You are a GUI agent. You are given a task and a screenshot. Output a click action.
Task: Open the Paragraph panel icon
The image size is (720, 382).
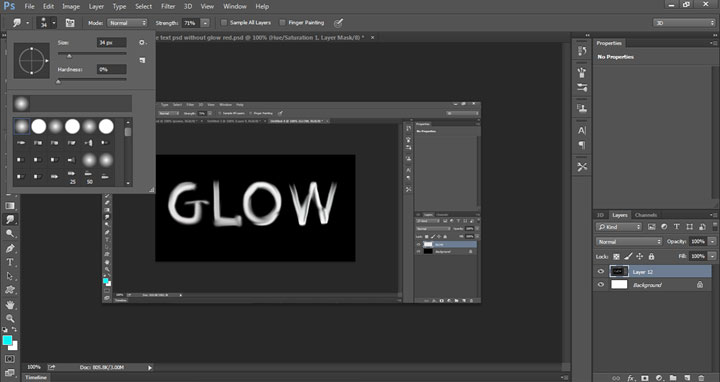coord(582,145)
